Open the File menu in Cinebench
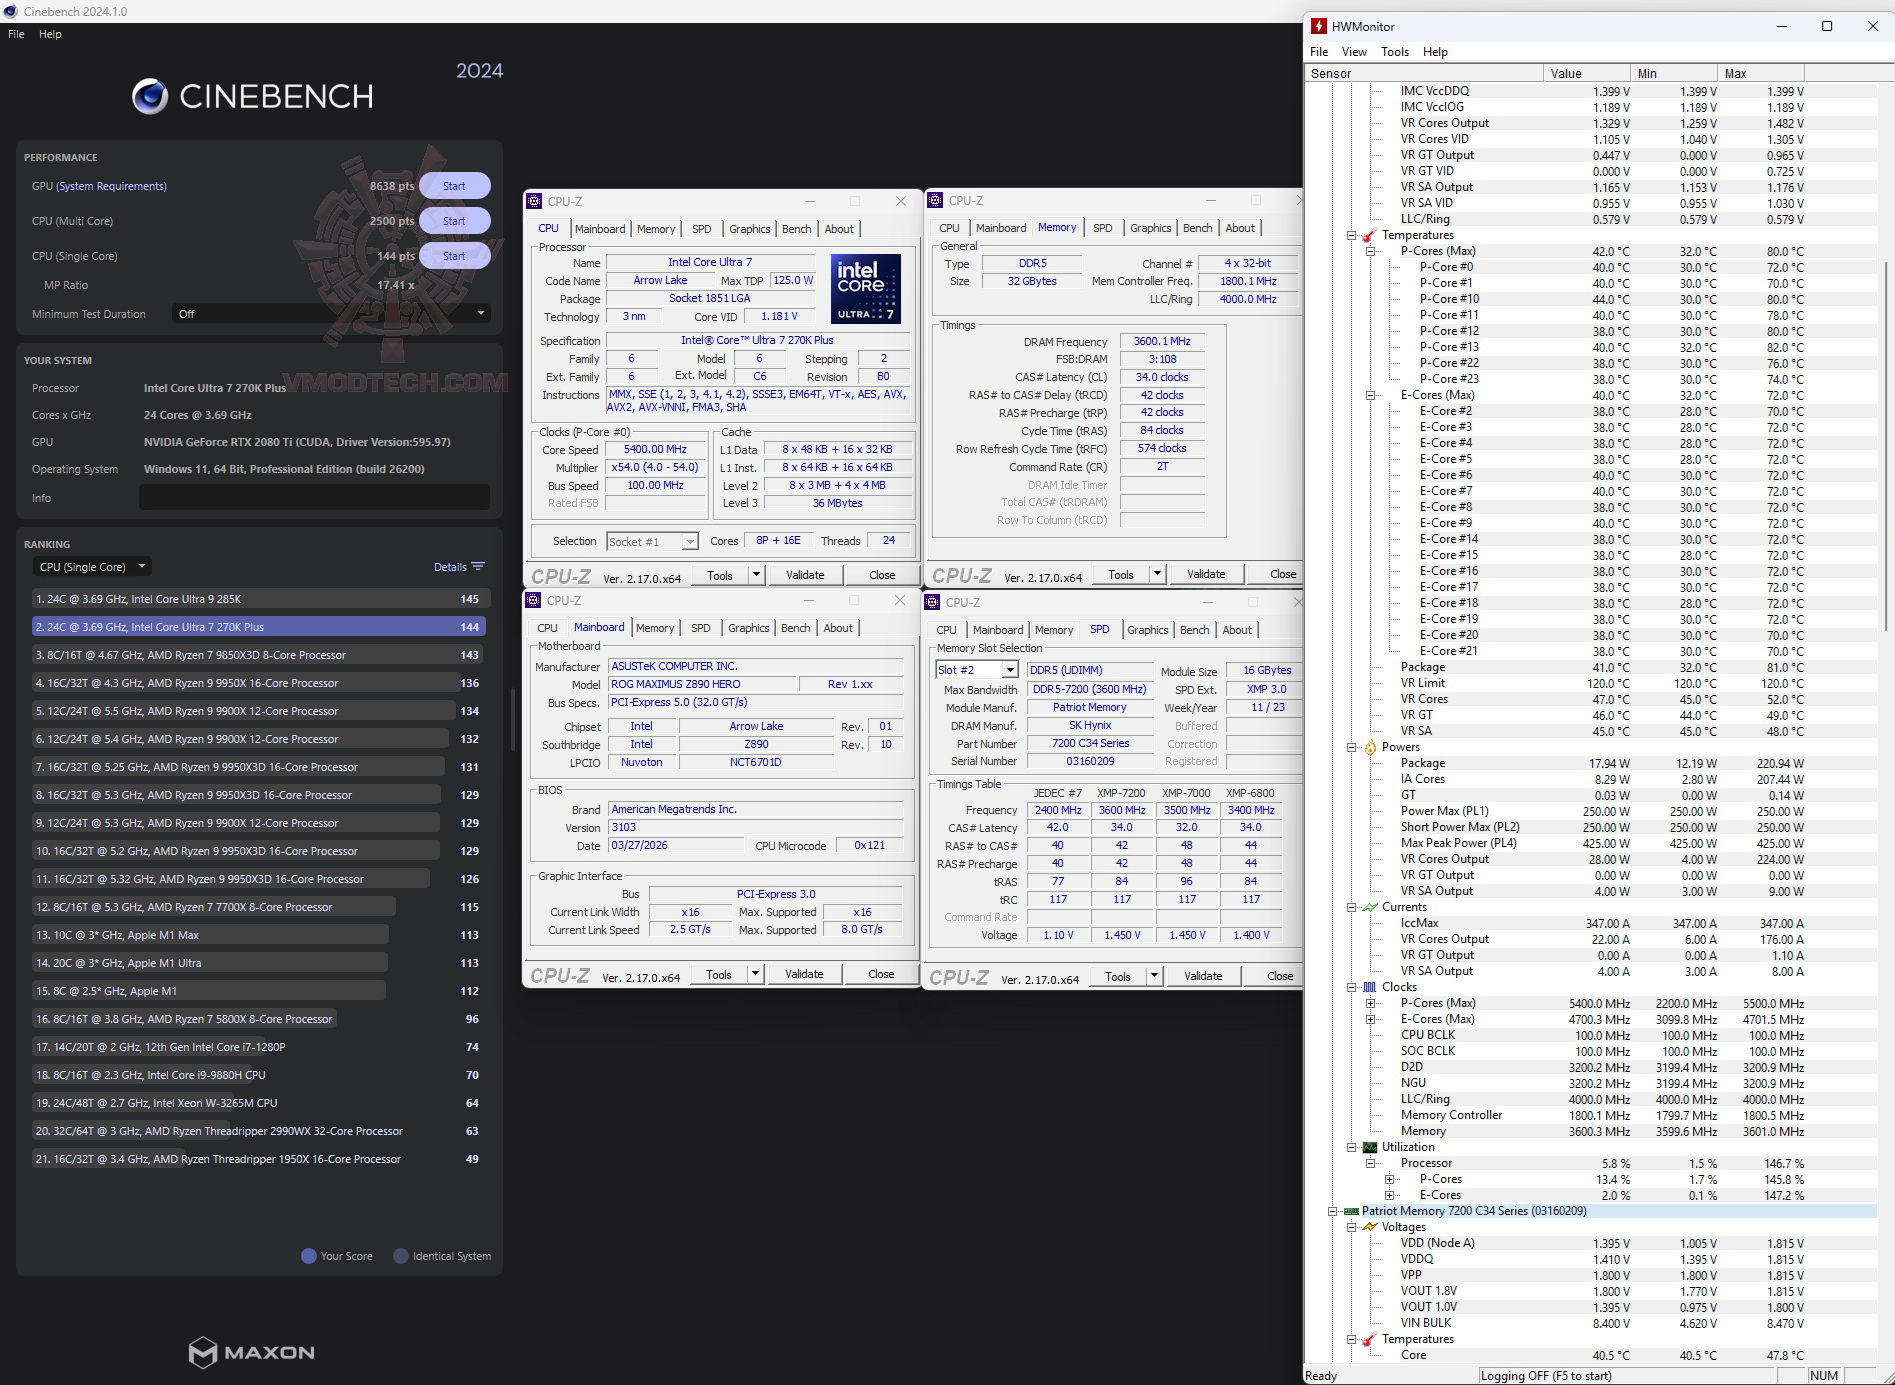This screenshot has height=1385, width=1895. [17, 34]
